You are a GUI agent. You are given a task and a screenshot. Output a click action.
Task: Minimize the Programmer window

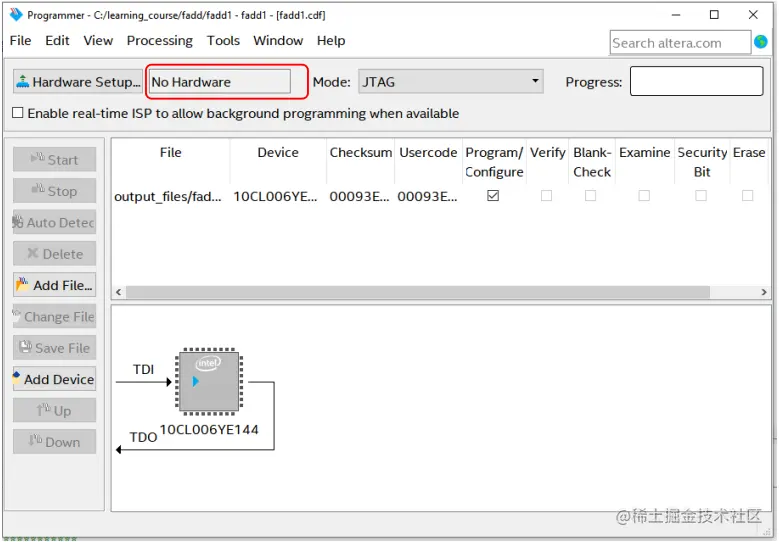[x=676, y=15]
